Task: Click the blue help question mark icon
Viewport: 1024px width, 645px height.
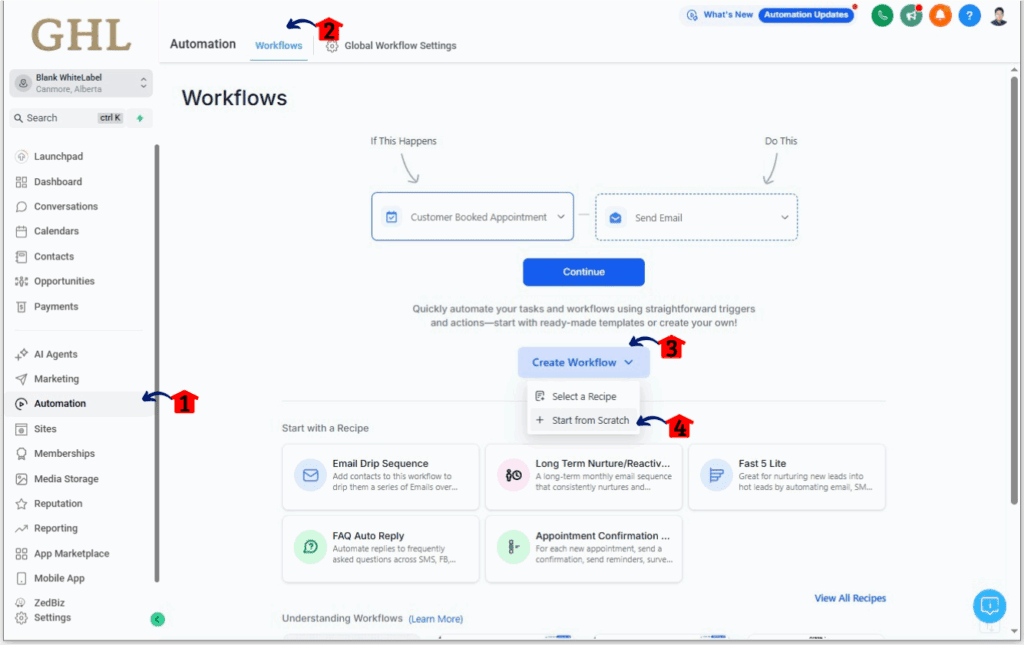Action: (969, 15)
